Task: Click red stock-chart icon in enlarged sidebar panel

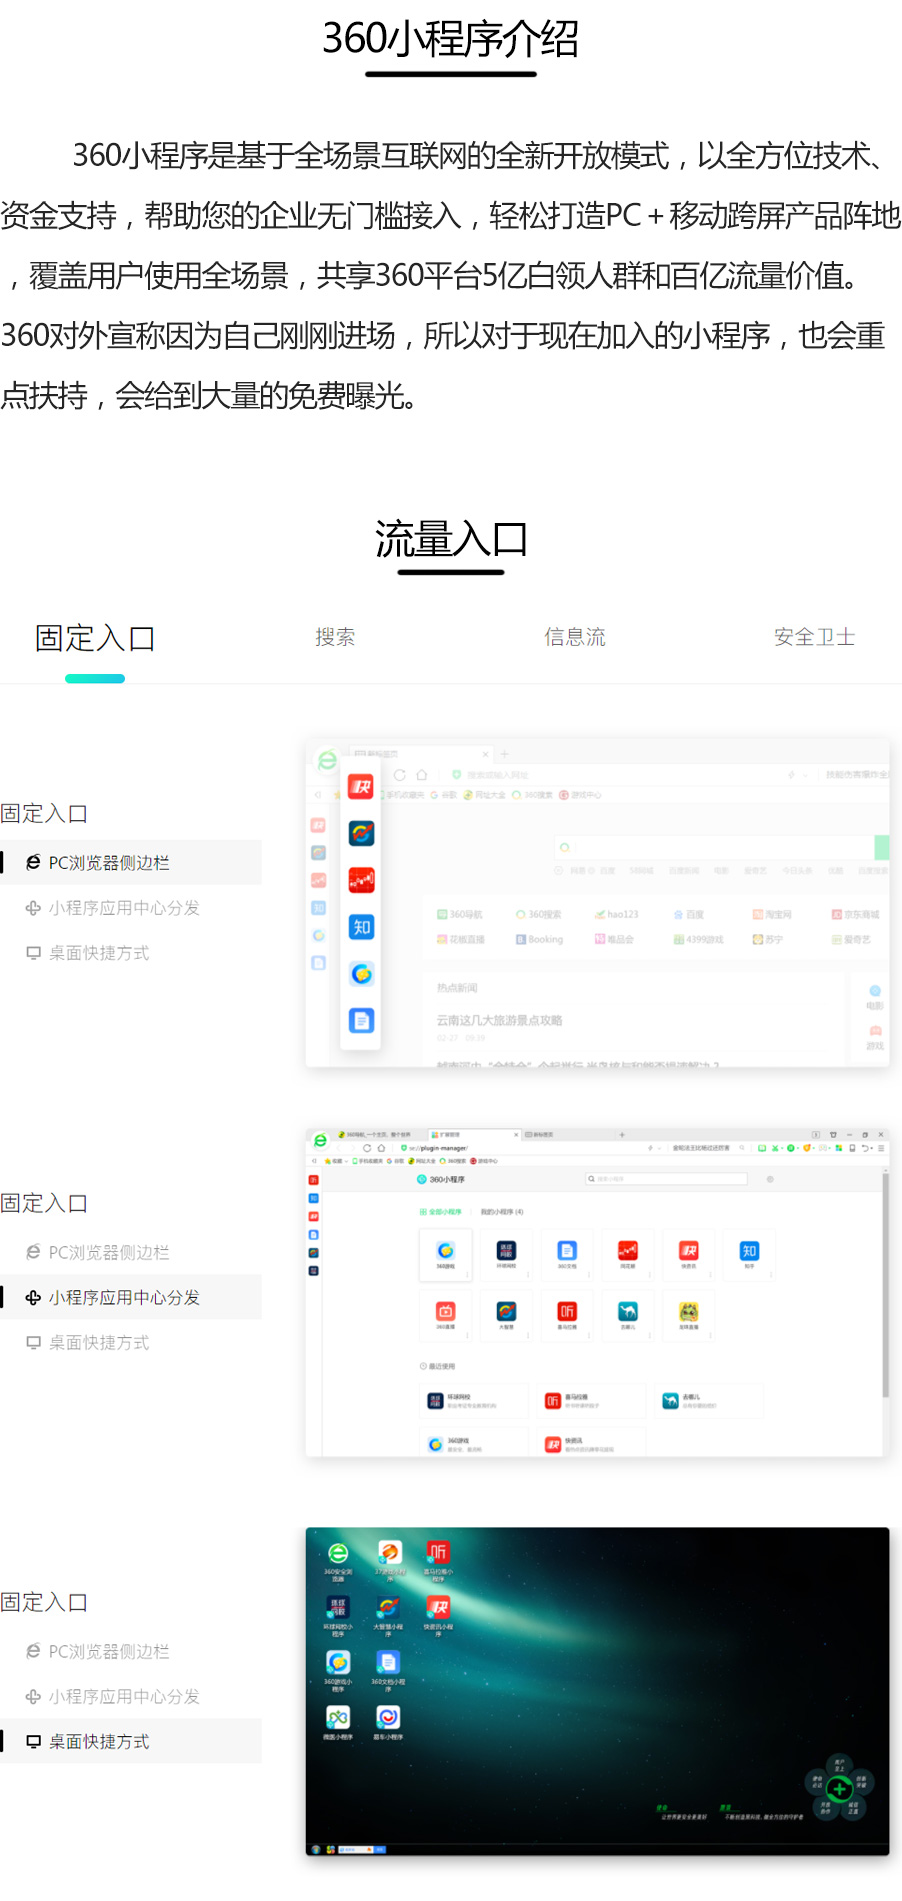Action: pyautogui.click(x=361, y=880)
